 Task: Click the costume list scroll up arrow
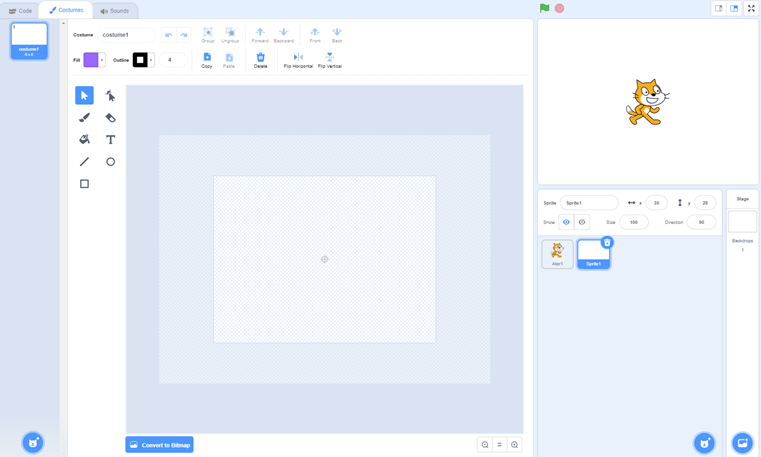click(x=63, y=23)
